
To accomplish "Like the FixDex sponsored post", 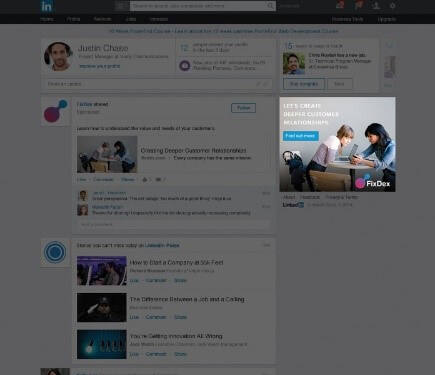I will pyautogui.click(x=81, y=179).
